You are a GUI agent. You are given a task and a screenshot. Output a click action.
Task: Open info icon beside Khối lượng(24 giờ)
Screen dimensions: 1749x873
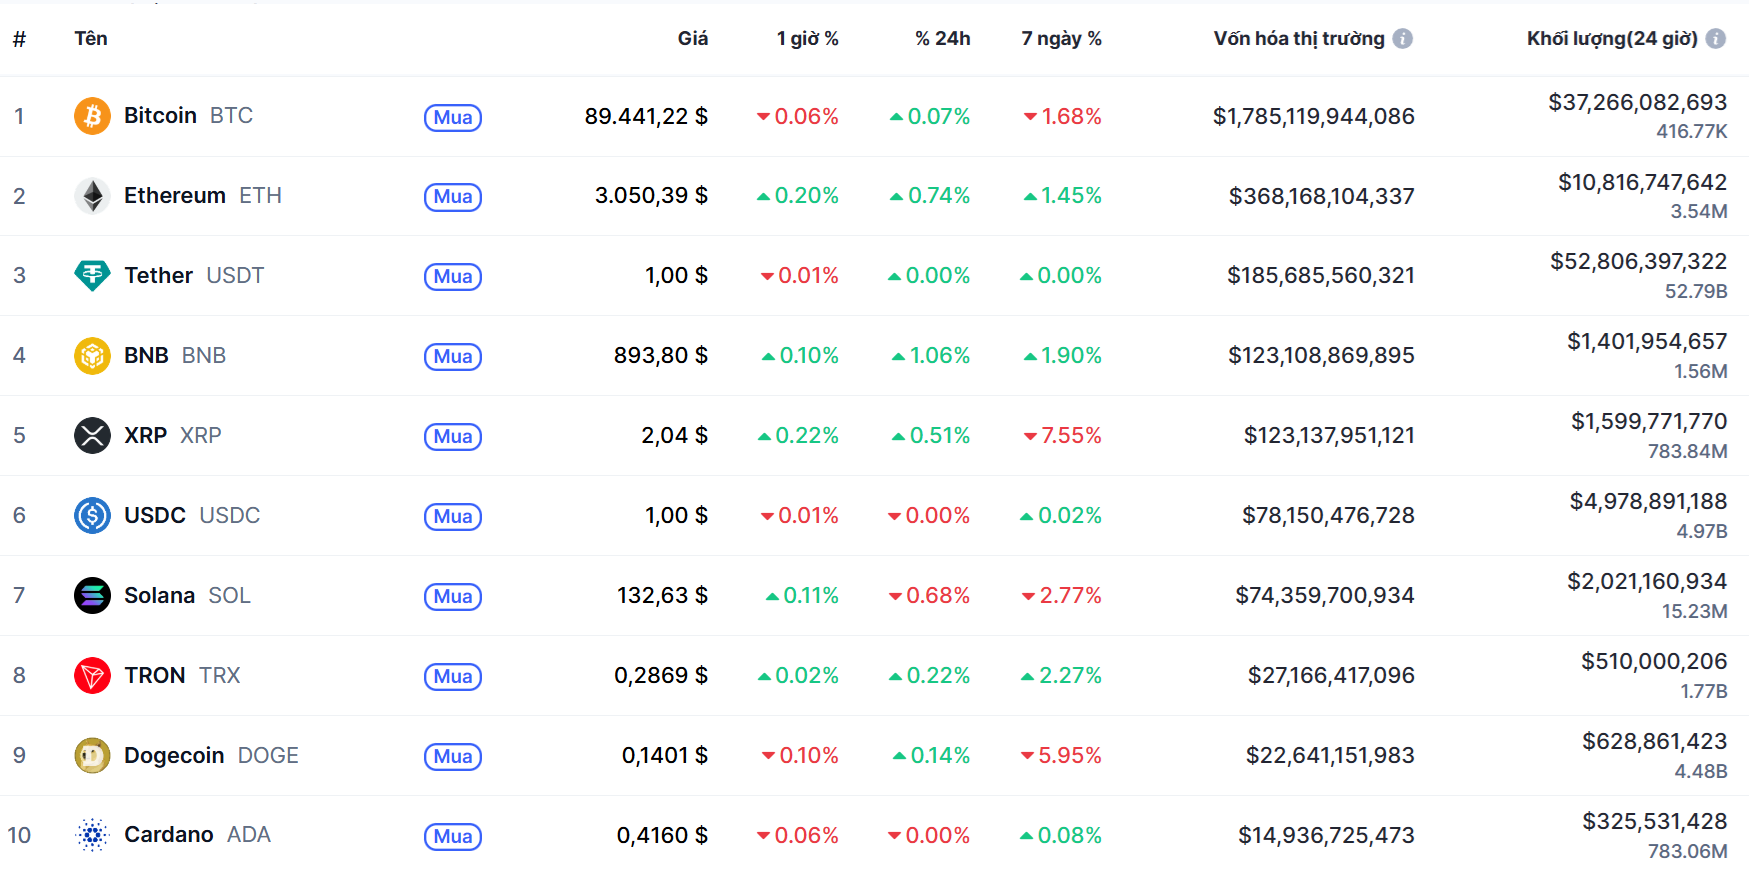1716,39
